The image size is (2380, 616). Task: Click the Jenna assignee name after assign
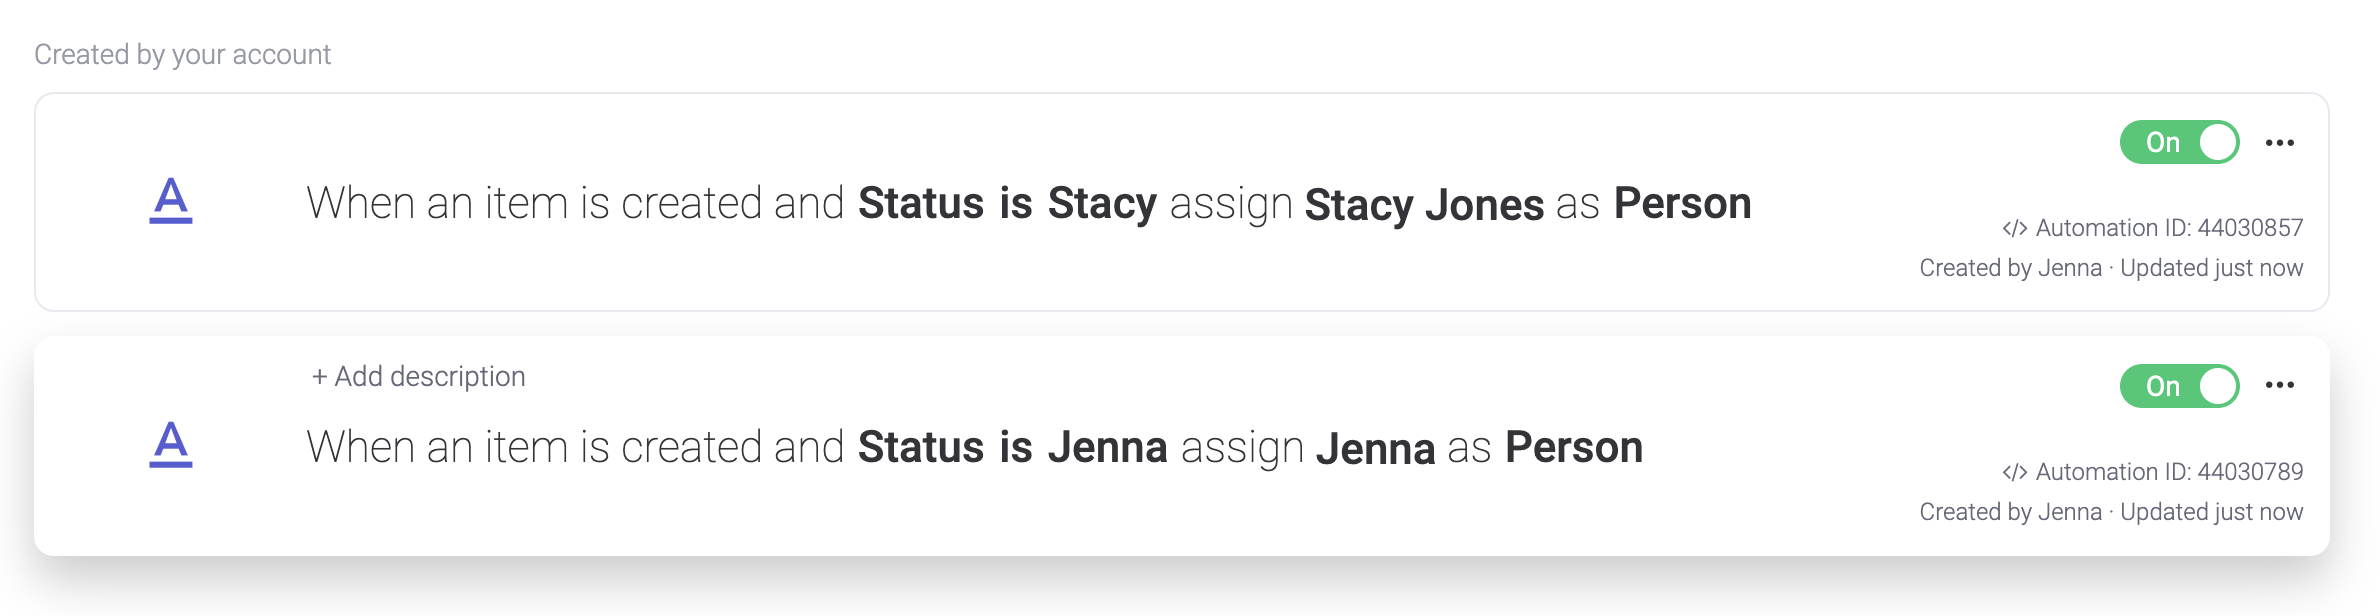(1375, 449)
